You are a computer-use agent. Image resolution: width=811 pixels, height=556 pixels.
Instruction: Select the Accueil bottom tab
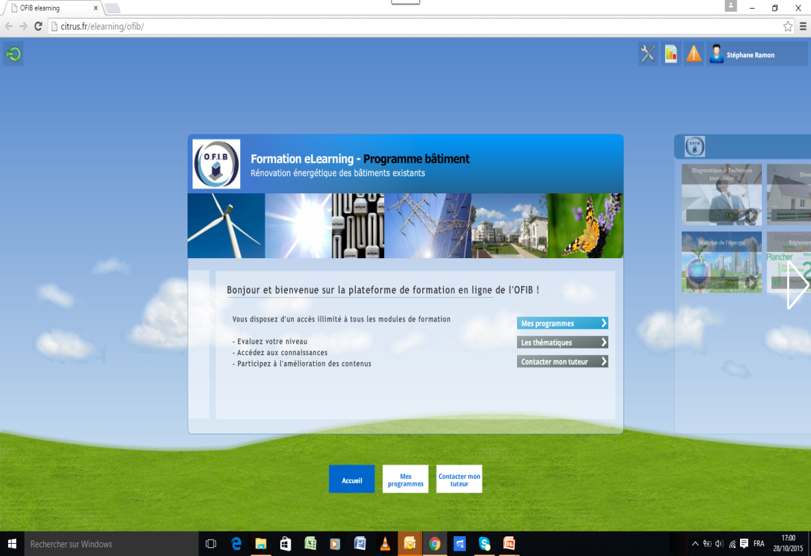(352, 479)
